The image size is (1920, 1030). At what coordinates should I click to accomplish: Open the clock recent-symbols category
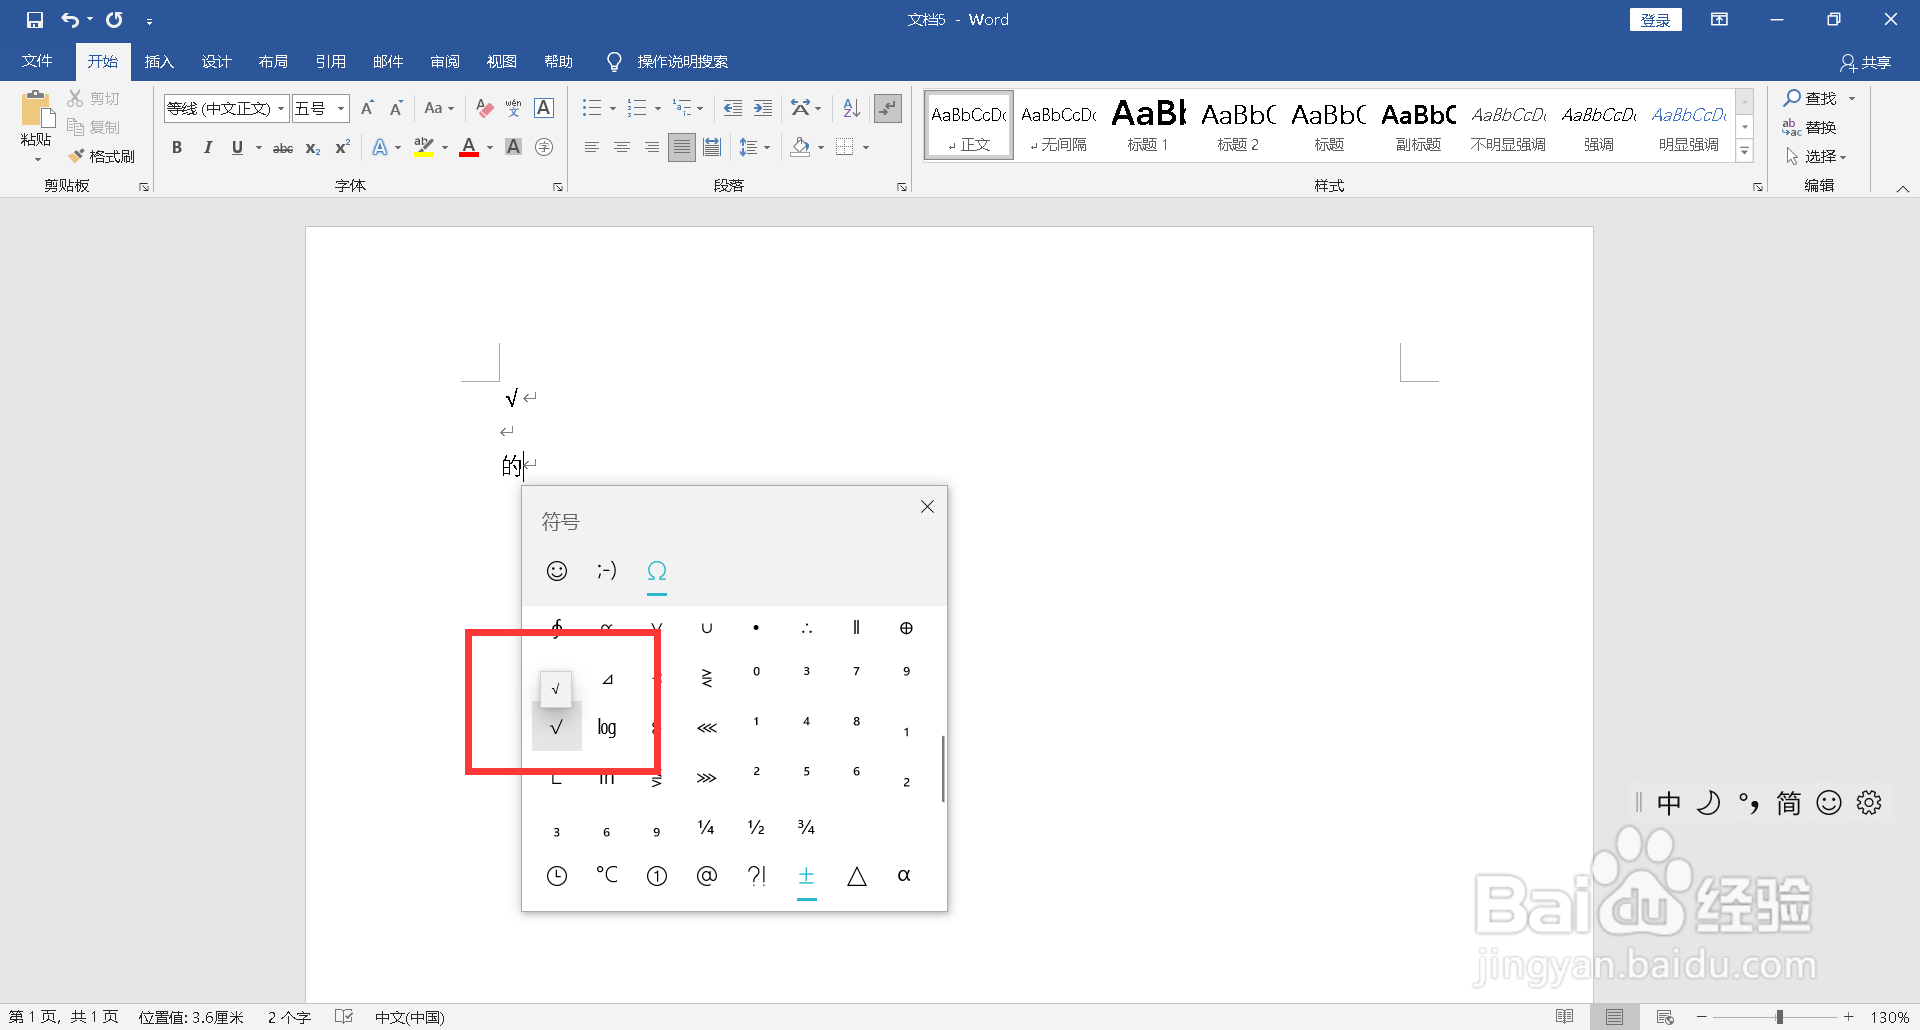click(x=557, y=876)
